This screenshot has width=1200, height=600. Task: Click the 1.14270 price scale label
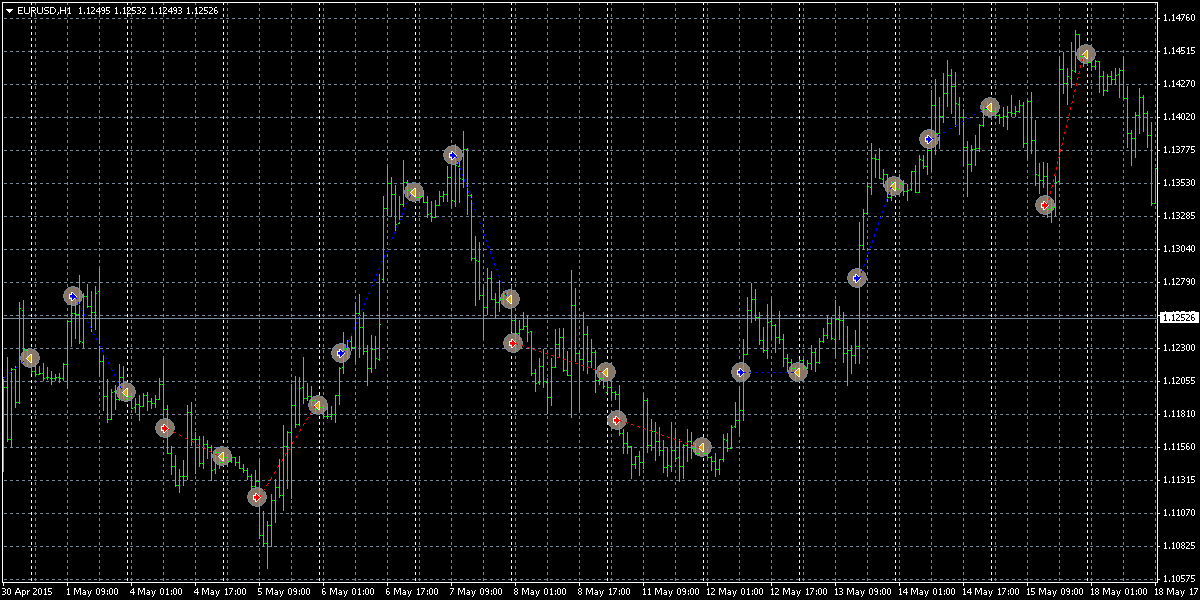(x=1179, y=84)
